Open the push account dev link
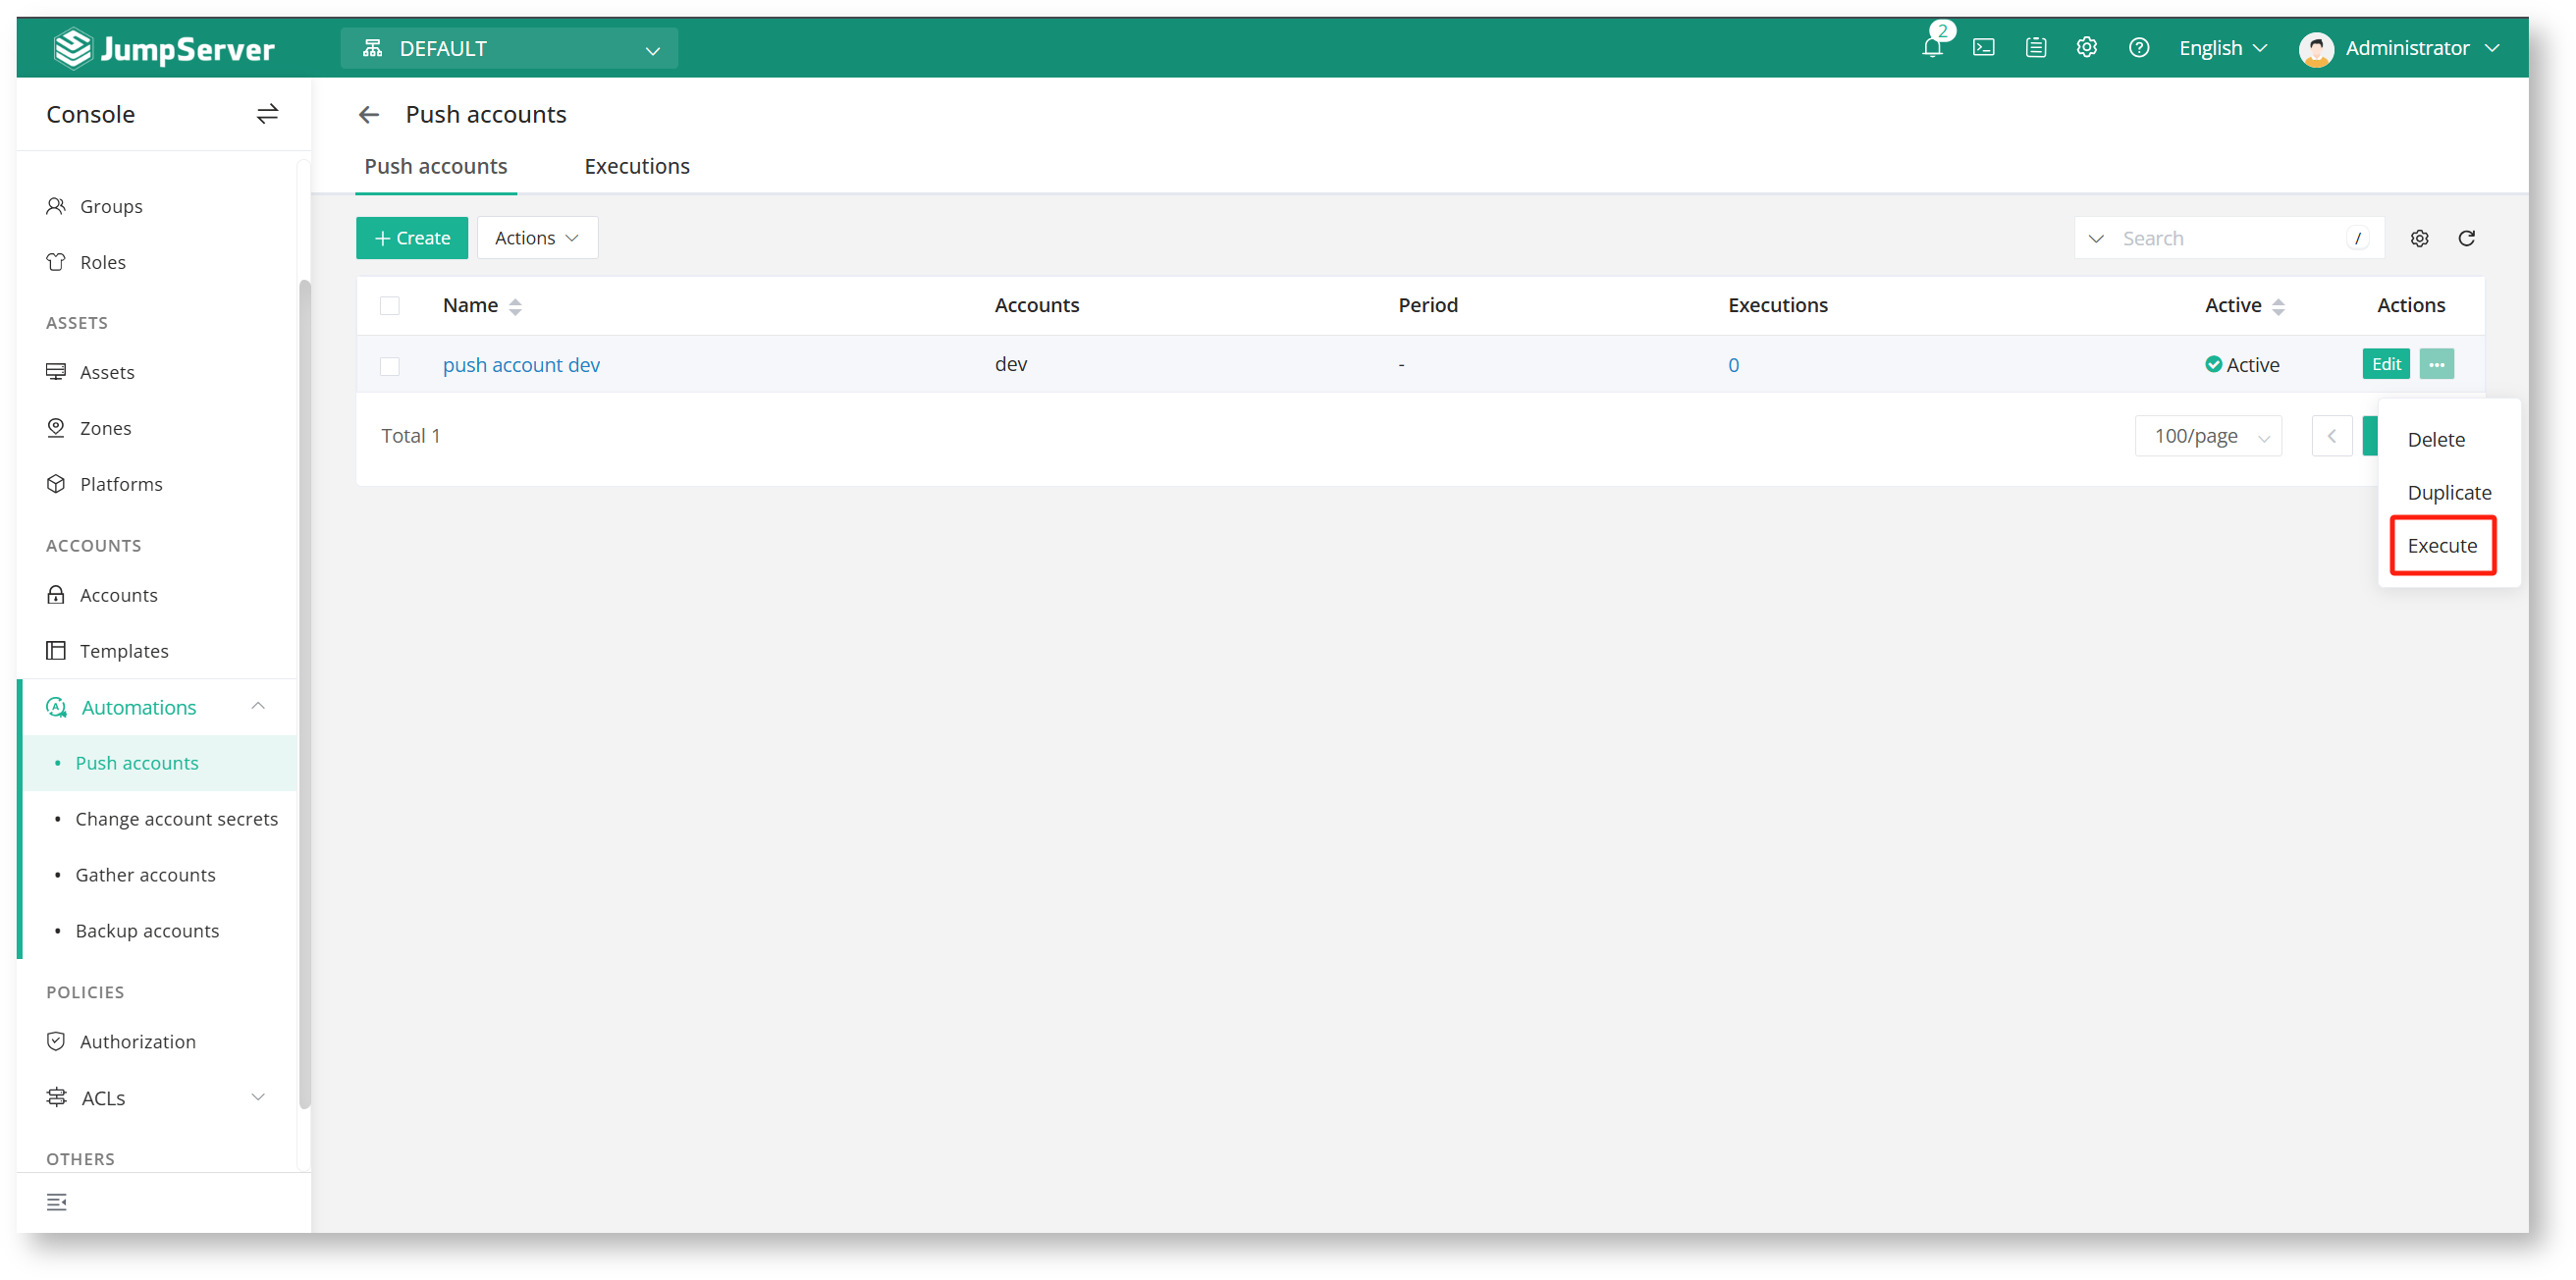2576x1280 pixels. [x=521, y=365]
